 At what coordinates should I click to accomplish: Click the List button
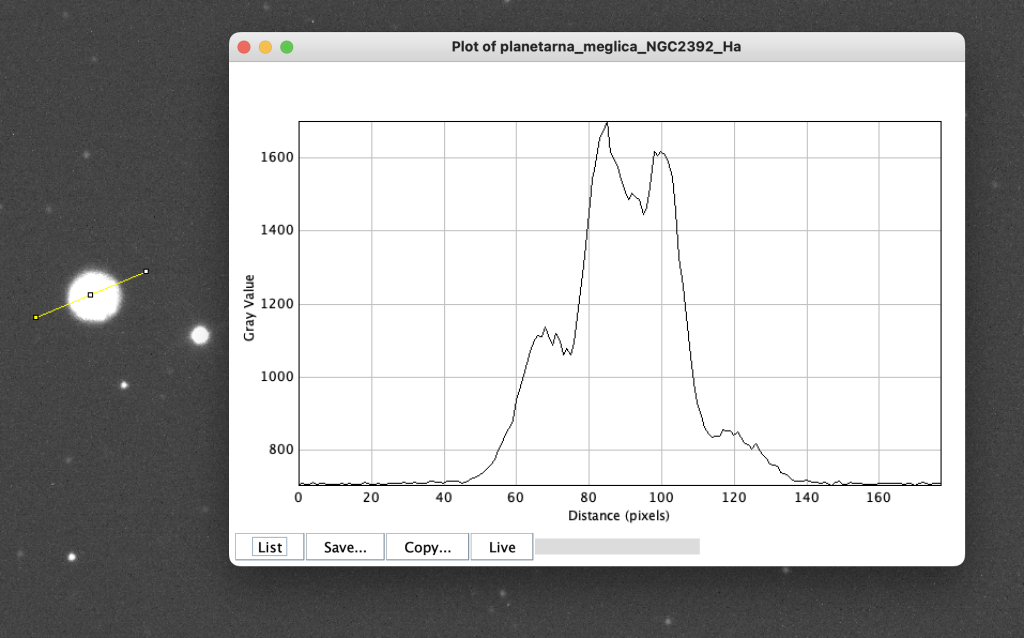click(269, 547)
